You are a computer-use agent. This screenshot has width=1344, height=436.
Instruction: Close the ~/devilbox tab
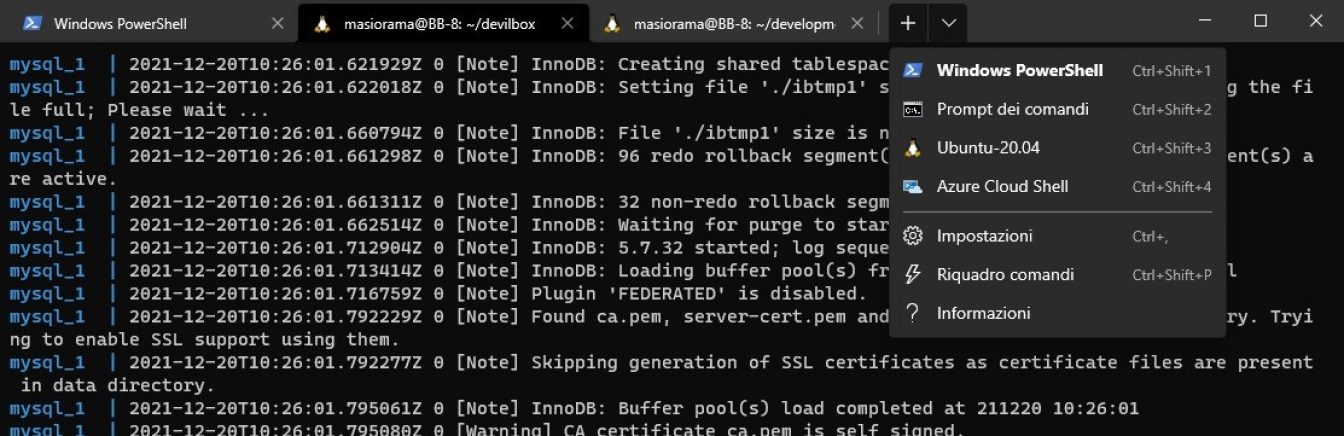(x=567, y=23)
